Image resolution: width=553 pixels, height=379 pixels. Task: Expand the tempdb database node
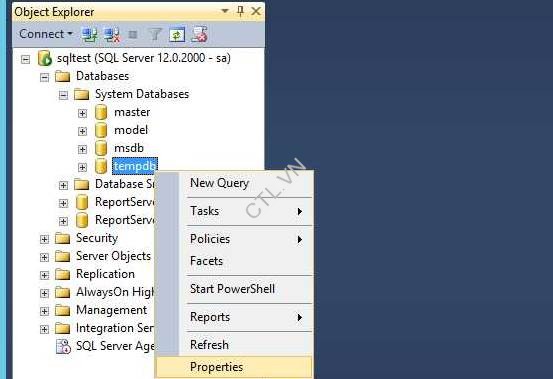click(x=82, y=167)
